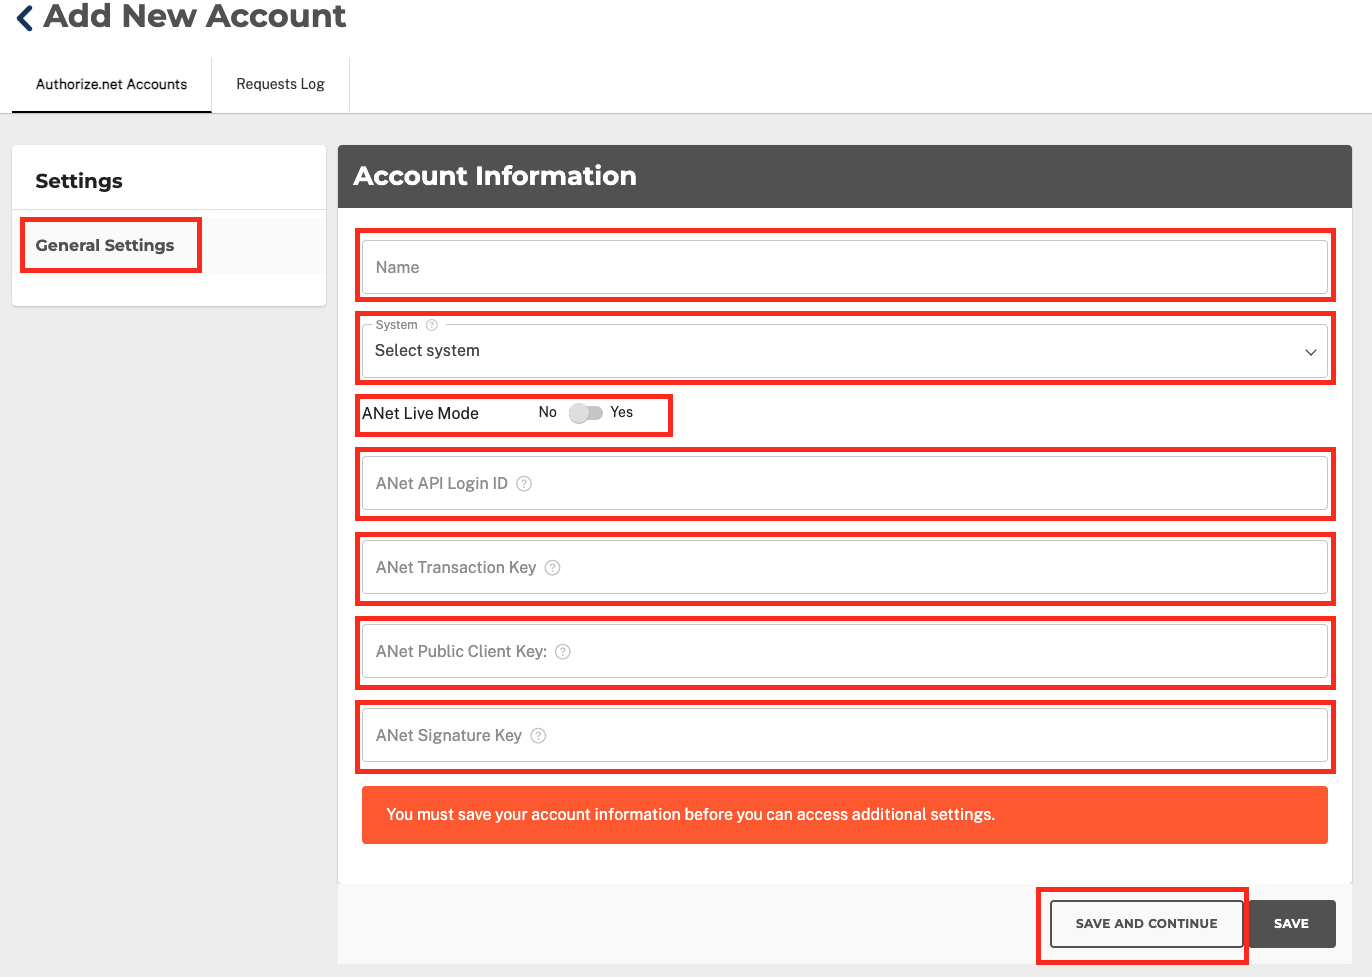The width and height of the screenshot is (1372, 977).
Task: Click the System field help icon
Action: pos(432,325)
